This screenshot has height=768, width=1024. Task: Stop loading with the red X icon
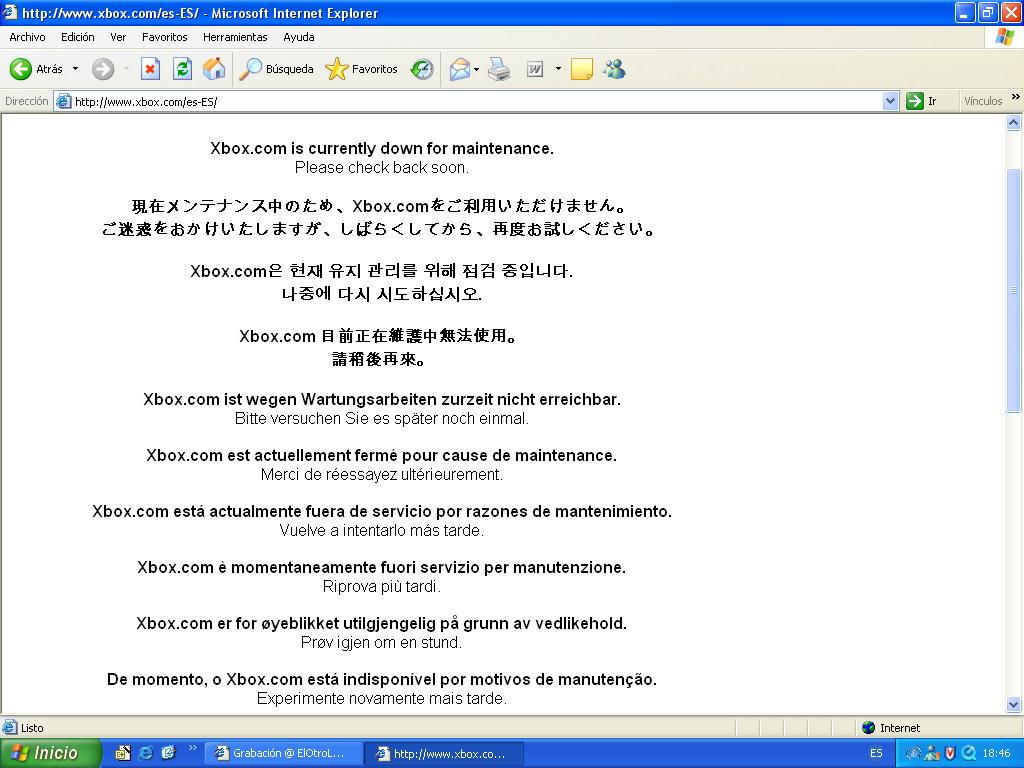point(150,69)
